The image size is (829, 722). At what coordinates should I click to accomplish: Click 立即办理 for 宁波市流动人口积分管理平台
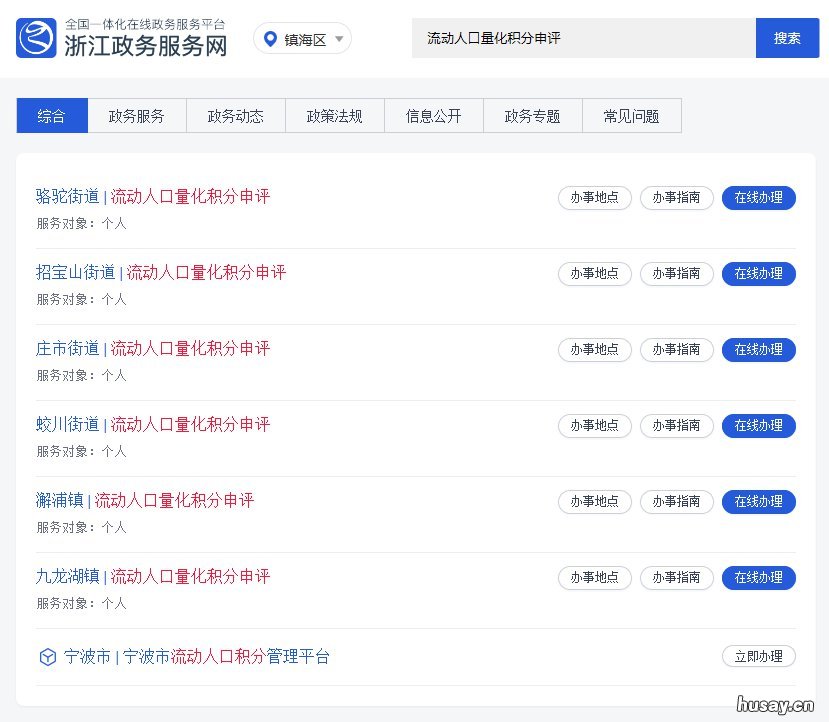pos(758,656)
